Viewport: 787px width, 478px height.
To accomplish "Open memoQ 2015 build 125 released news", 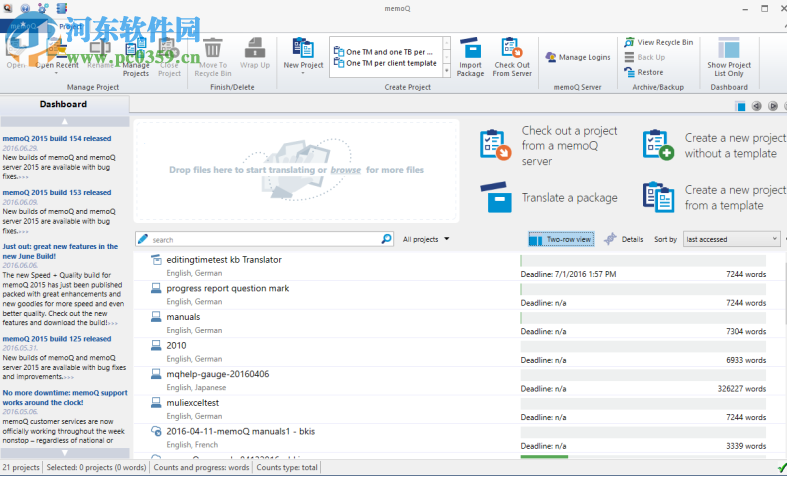I will pyautogui.click(x=57, y=339).
